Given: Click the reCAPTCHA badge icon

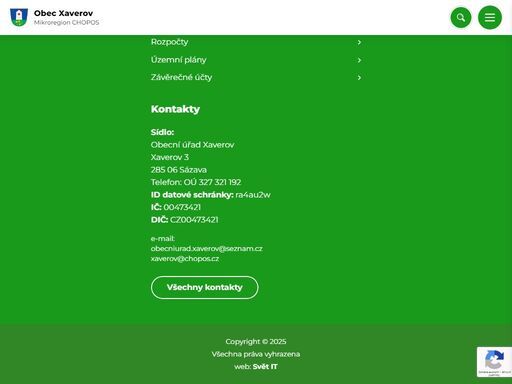Looking at the screenshot, I should pos(494,362).
